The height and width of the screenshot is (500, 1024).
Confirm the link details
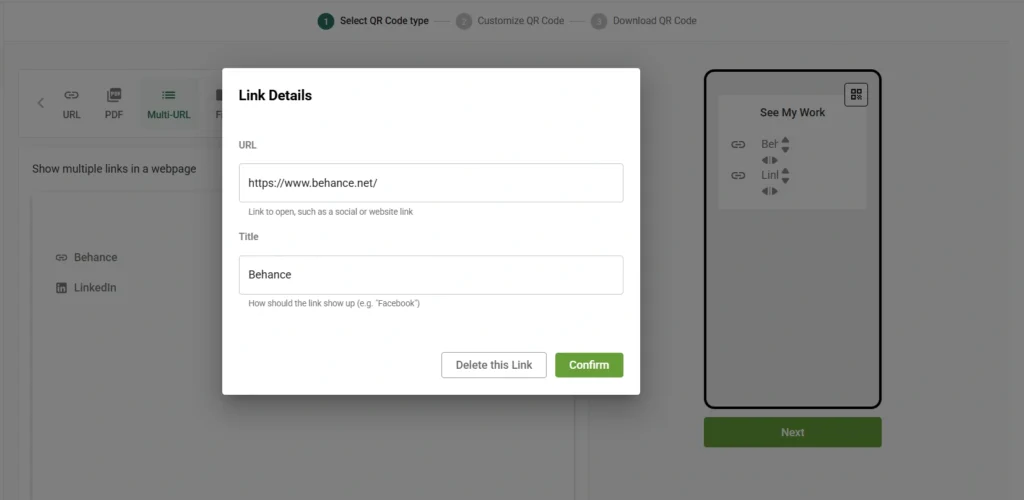coord(589,365)
